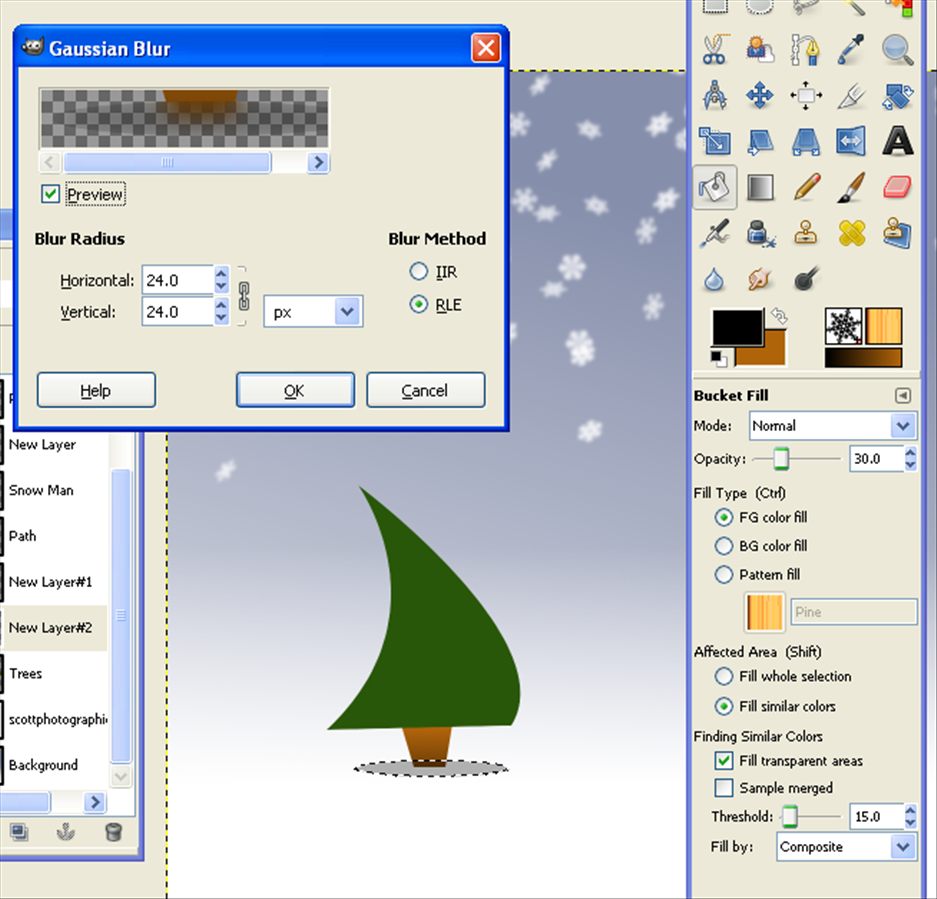
Task: Choose BG color fill type
Action: [723, 546]
